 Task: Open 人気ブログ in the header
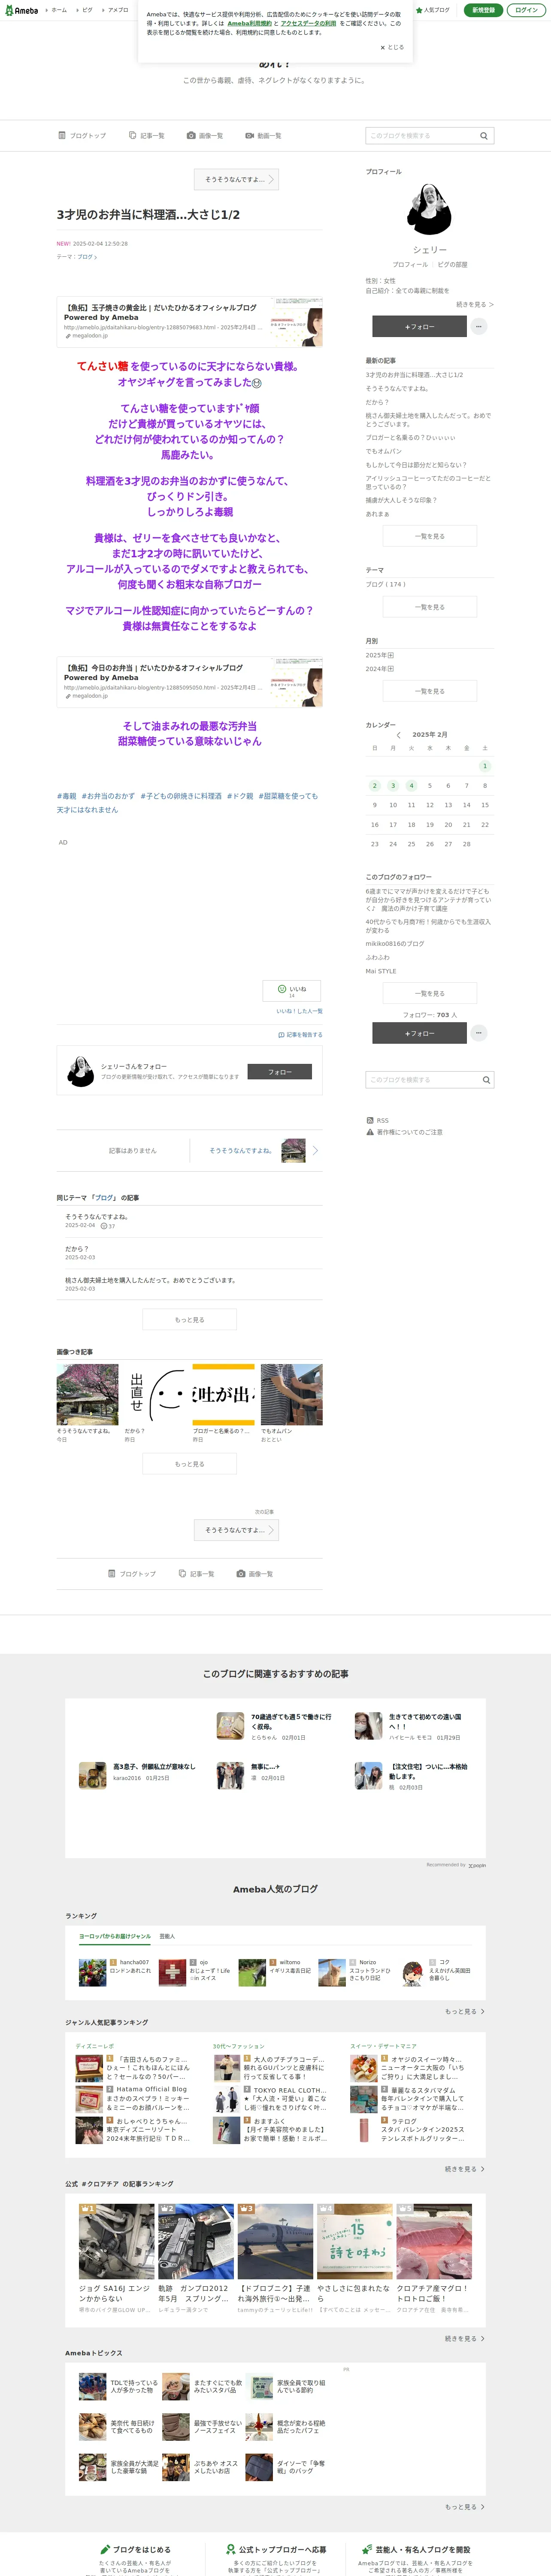pos(433,10)
